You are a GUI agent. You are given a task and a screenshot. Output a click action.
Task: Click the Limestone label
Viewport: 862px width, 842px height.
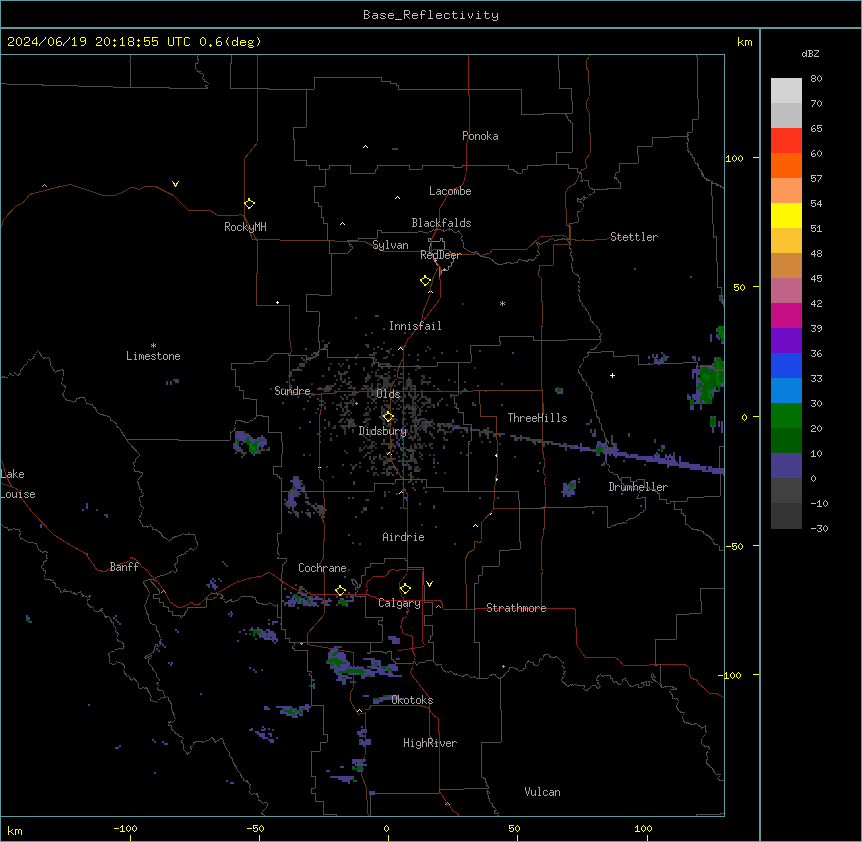pos(153,356)
